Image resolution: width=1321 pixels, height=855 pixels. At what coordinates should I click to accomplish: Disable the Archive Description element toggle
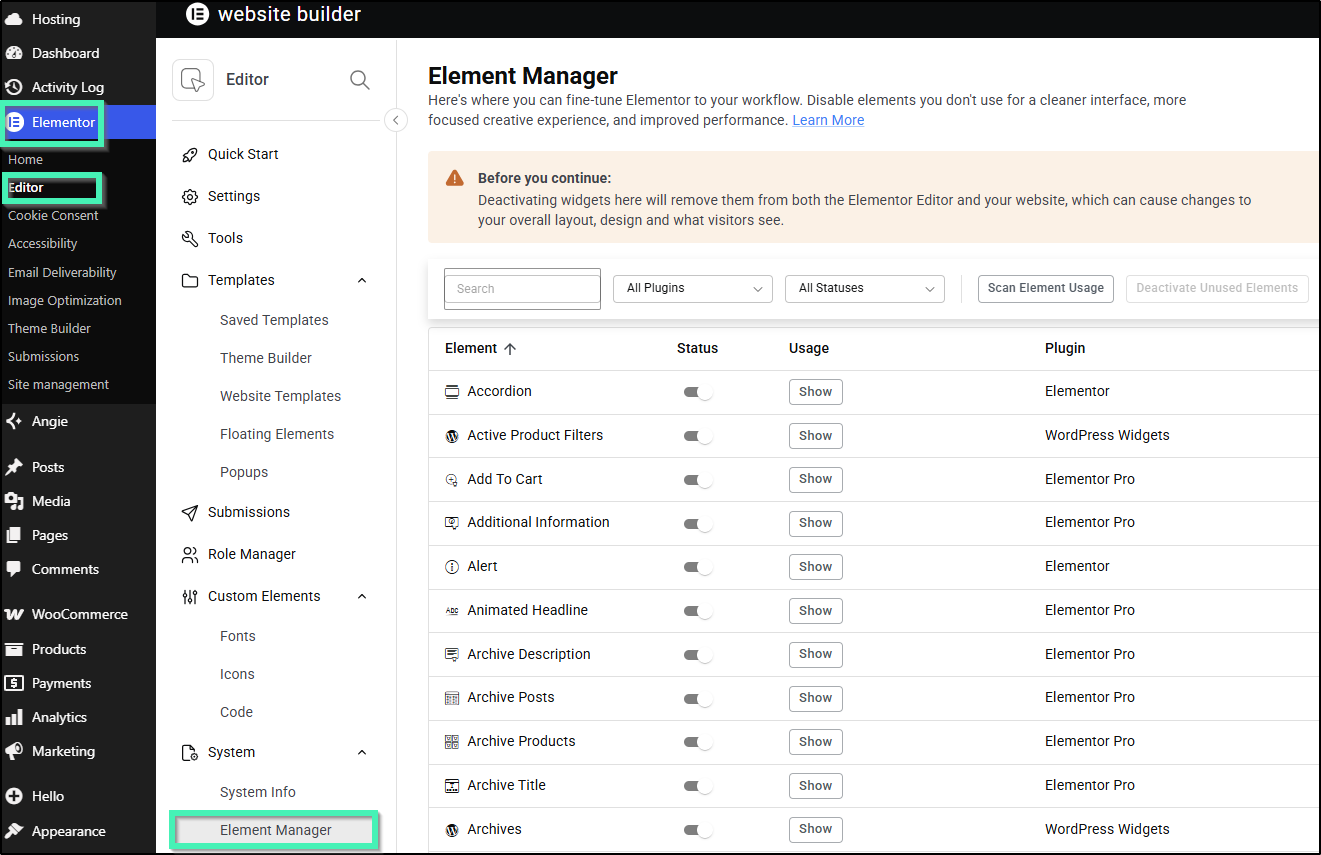[x=698, y=655]
